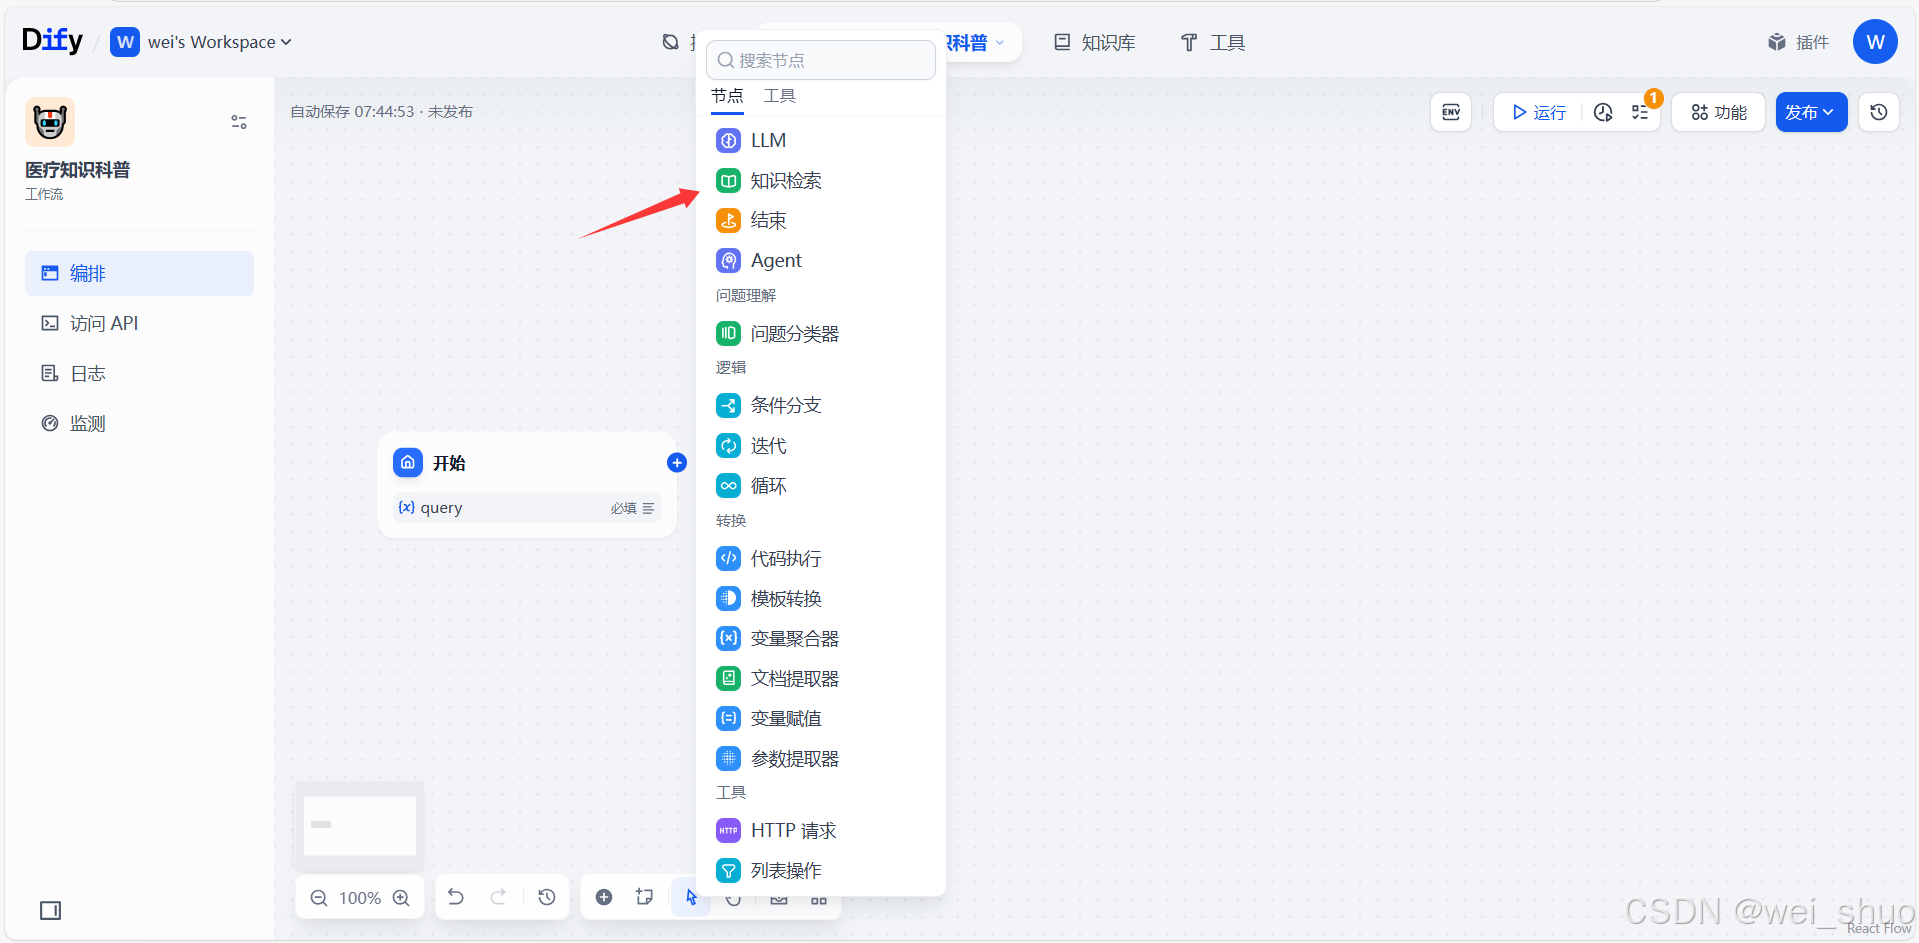Open the ENV environment variables panel
This screenshot has width=1919, height=943.
1450,112
